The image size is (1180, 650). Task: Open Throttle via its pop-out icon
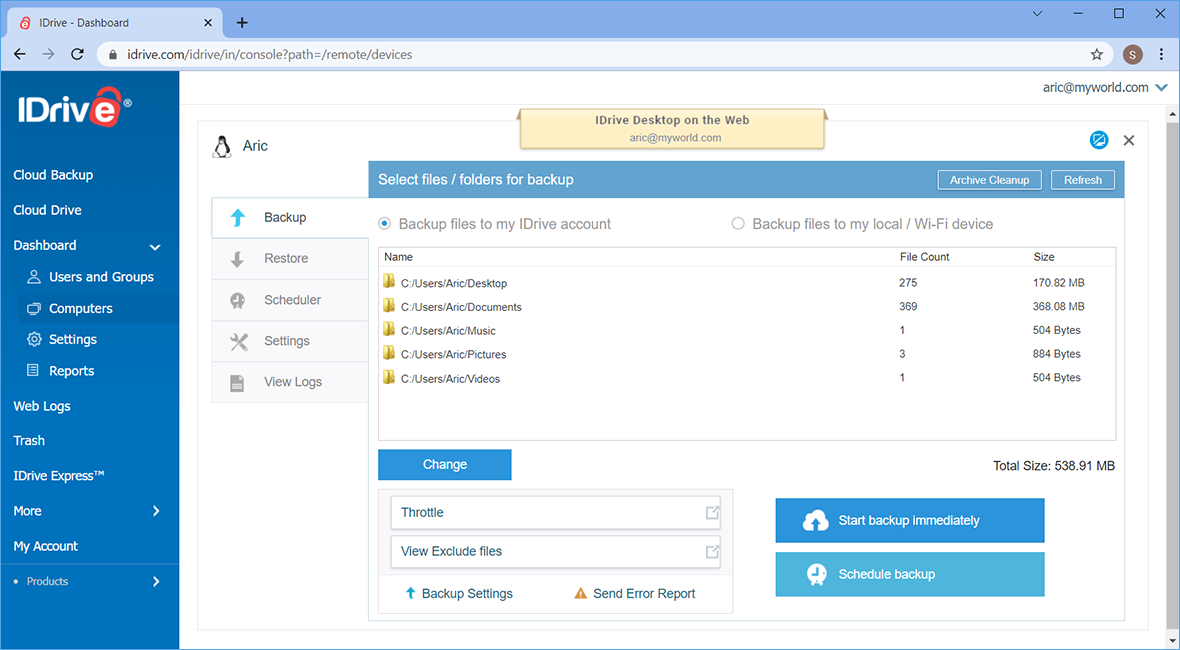712,512
